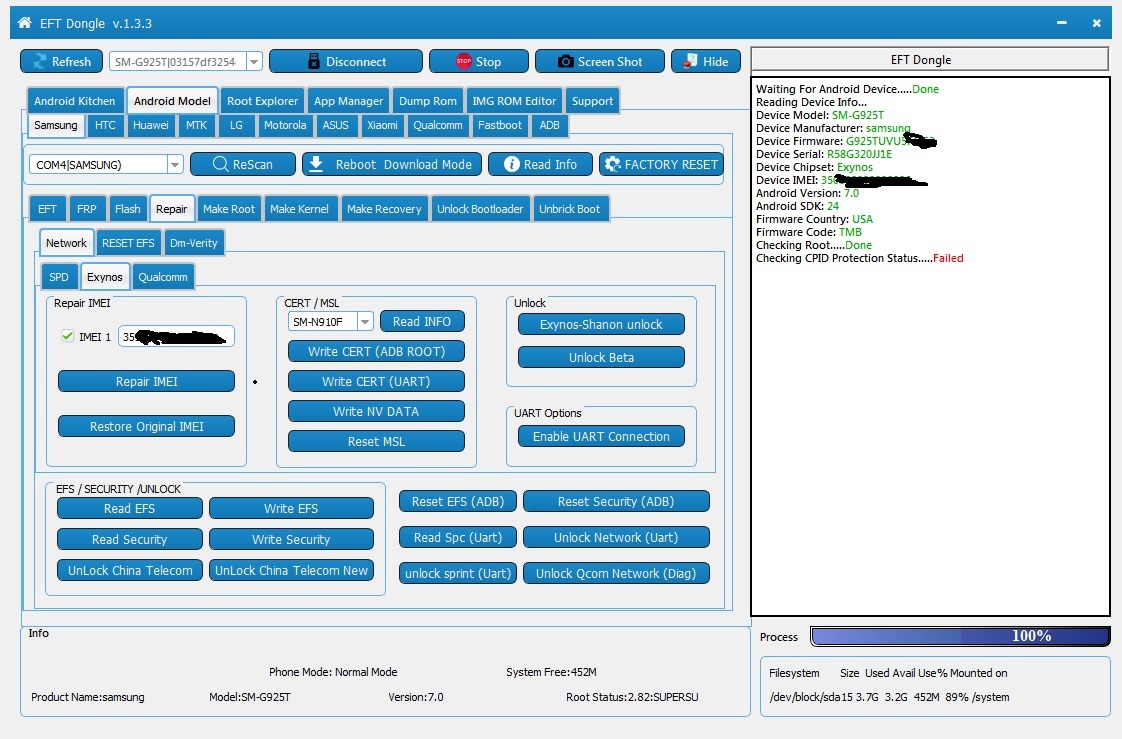Select the Xiaomi brand tab

click(382, 125)
